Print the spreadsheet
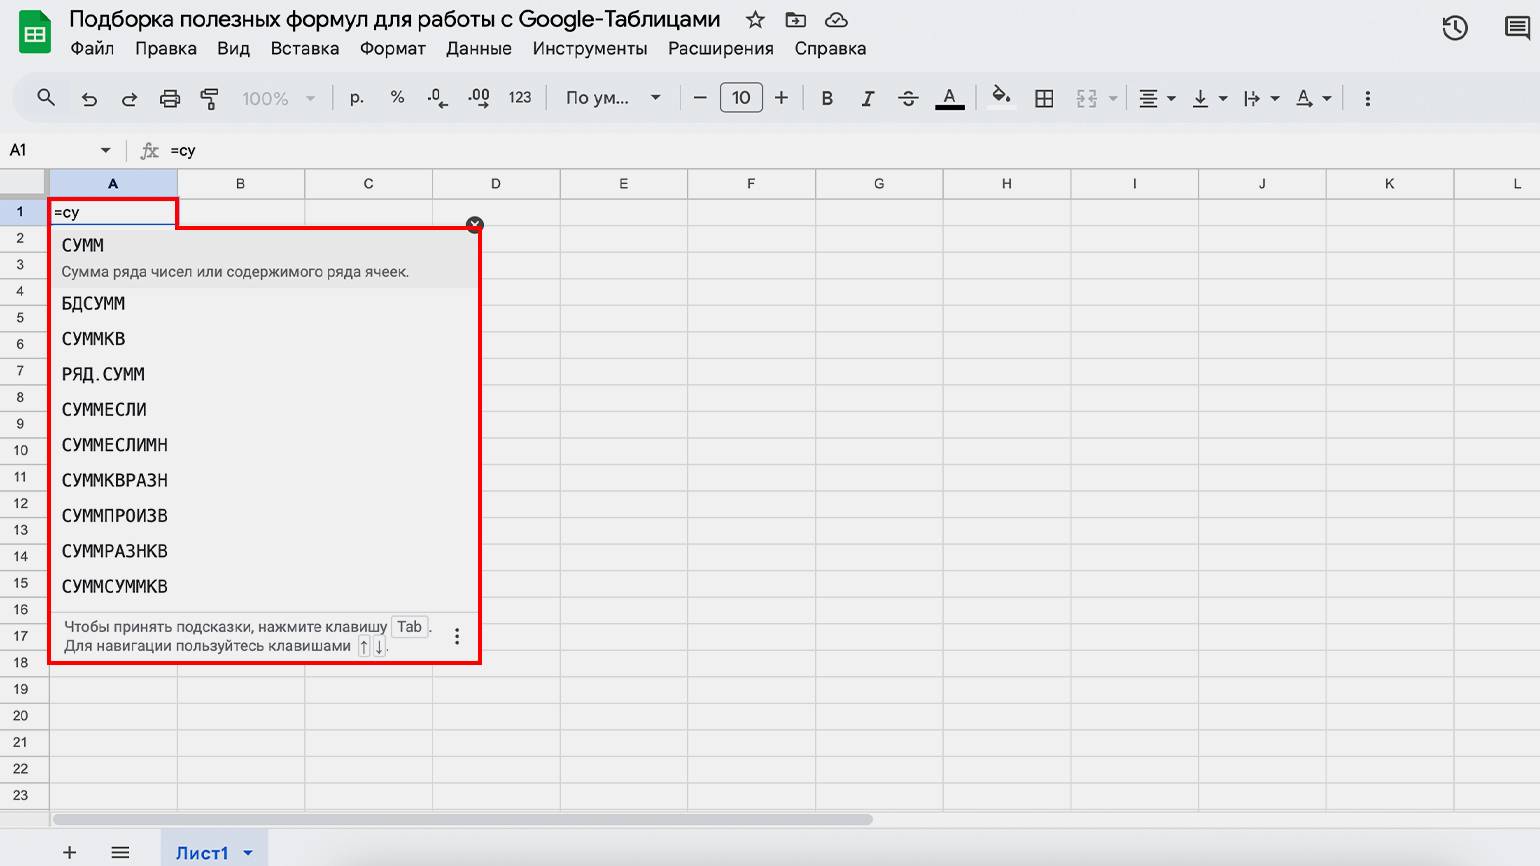 [170, 98]
